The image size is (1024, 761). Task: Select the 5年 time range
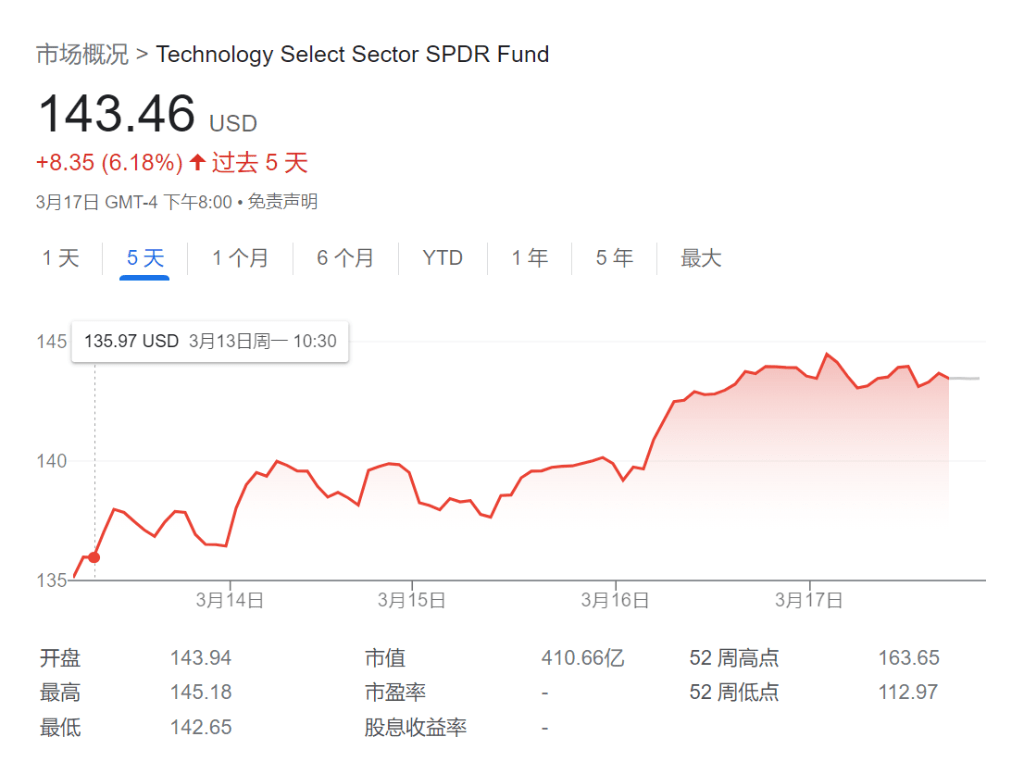tap(613, 258)
